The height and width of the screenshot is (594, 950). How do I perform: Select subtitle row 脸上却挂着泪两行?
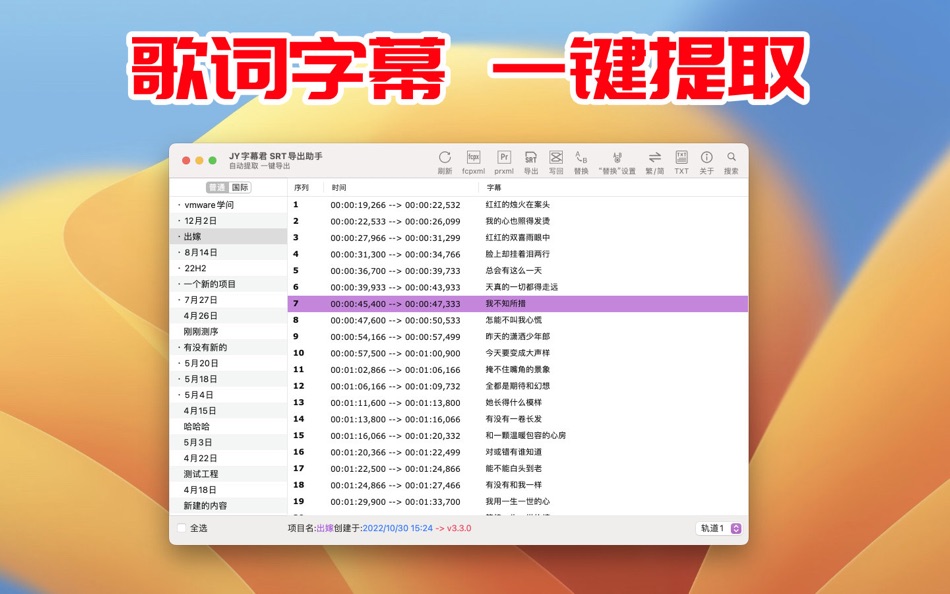(x=518, y=254)
